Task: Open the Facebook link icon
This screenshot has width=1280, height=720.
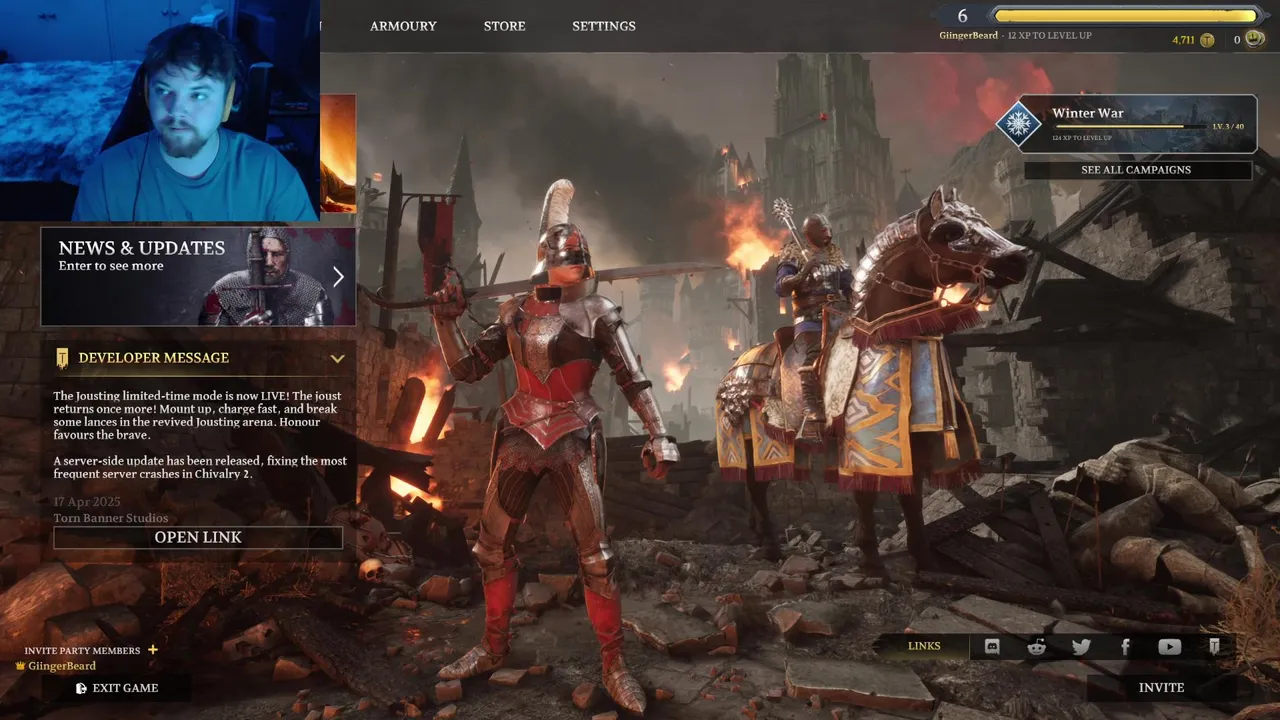Action: pyautogui.click(x=1125, y=647)
